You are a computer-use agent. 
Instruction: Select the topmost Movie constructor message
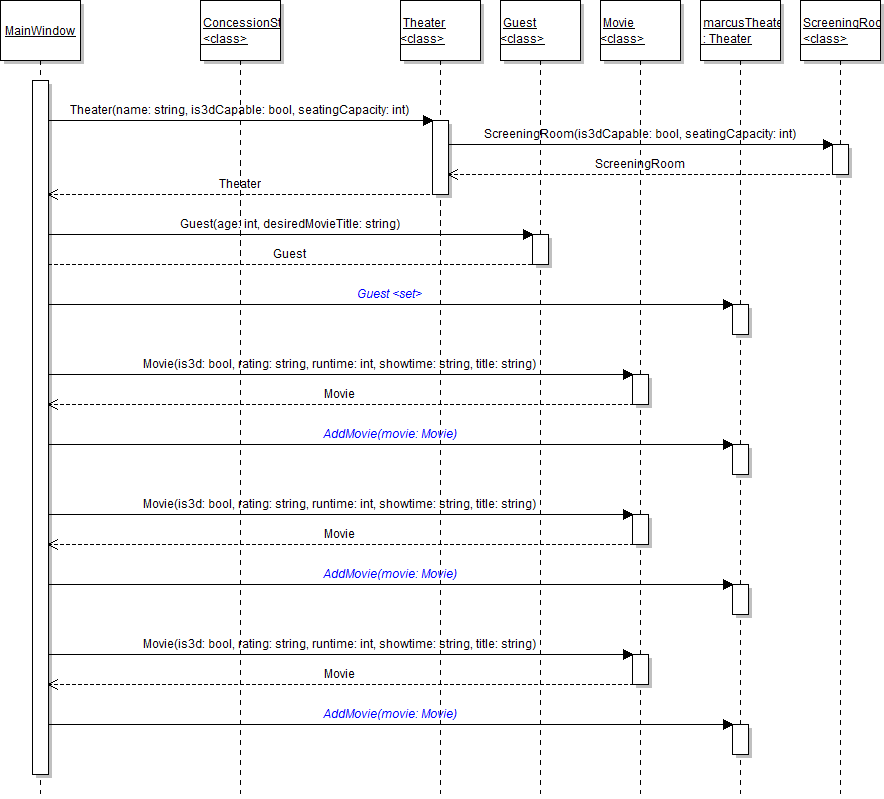339,364
